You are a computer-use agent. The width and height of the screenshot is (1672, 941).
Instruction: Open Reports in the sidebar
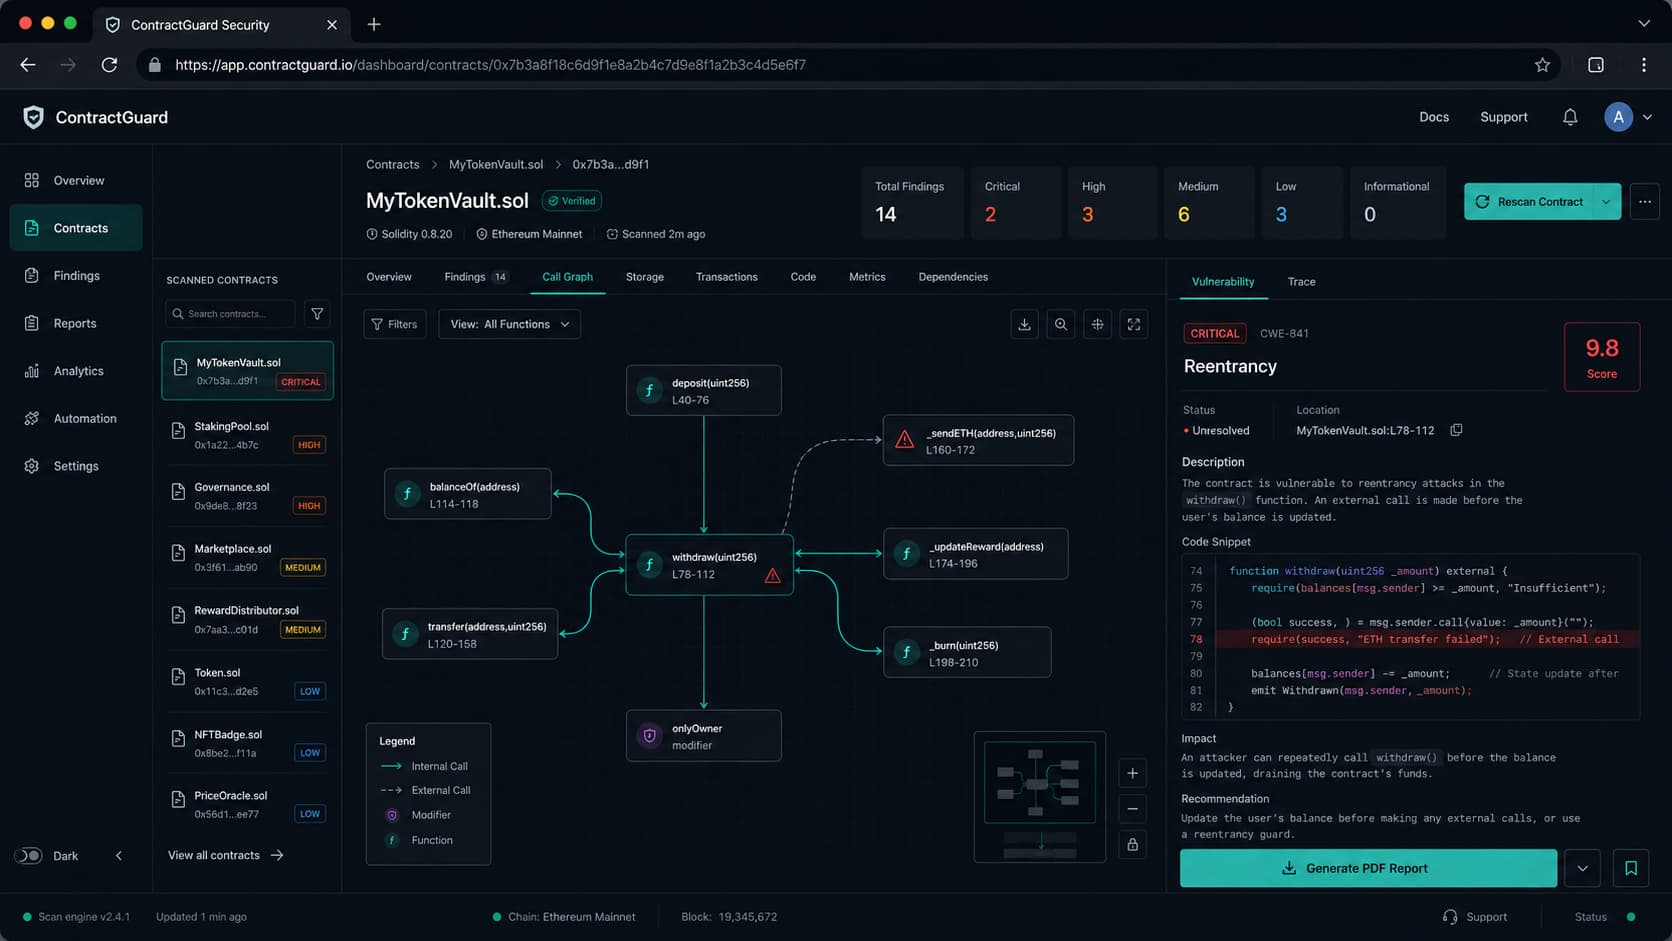pyautogui.click(x=76, y=323)
